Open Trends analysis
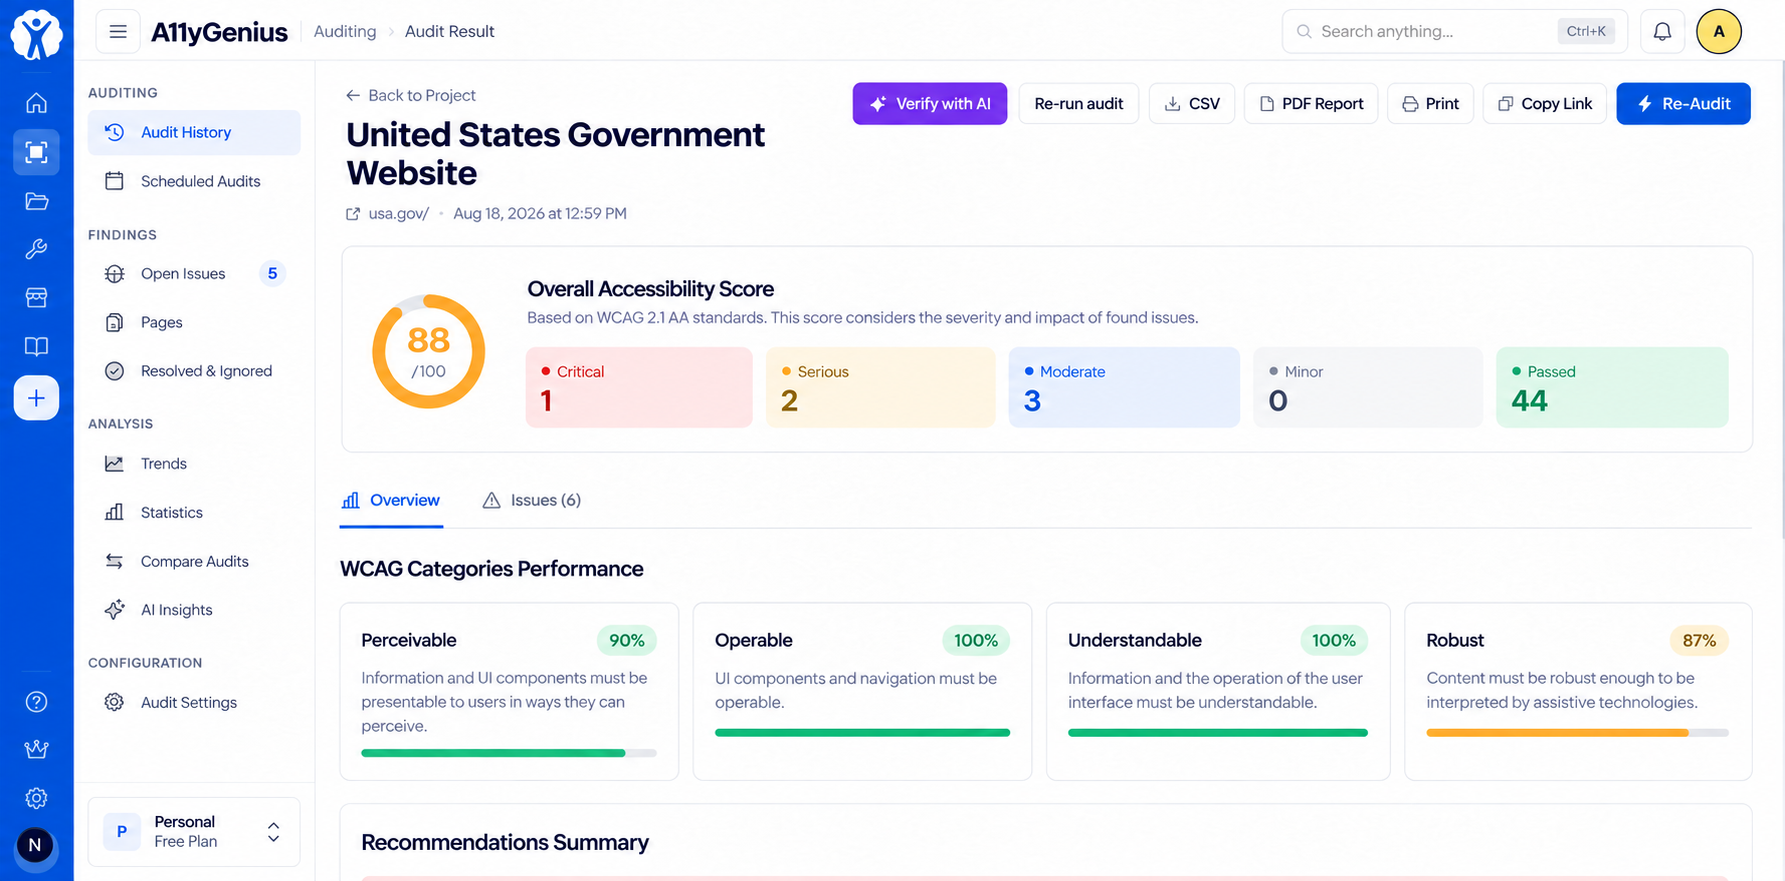The height and width of the screenshot is (881, 1785). click(x=194, y=464)
